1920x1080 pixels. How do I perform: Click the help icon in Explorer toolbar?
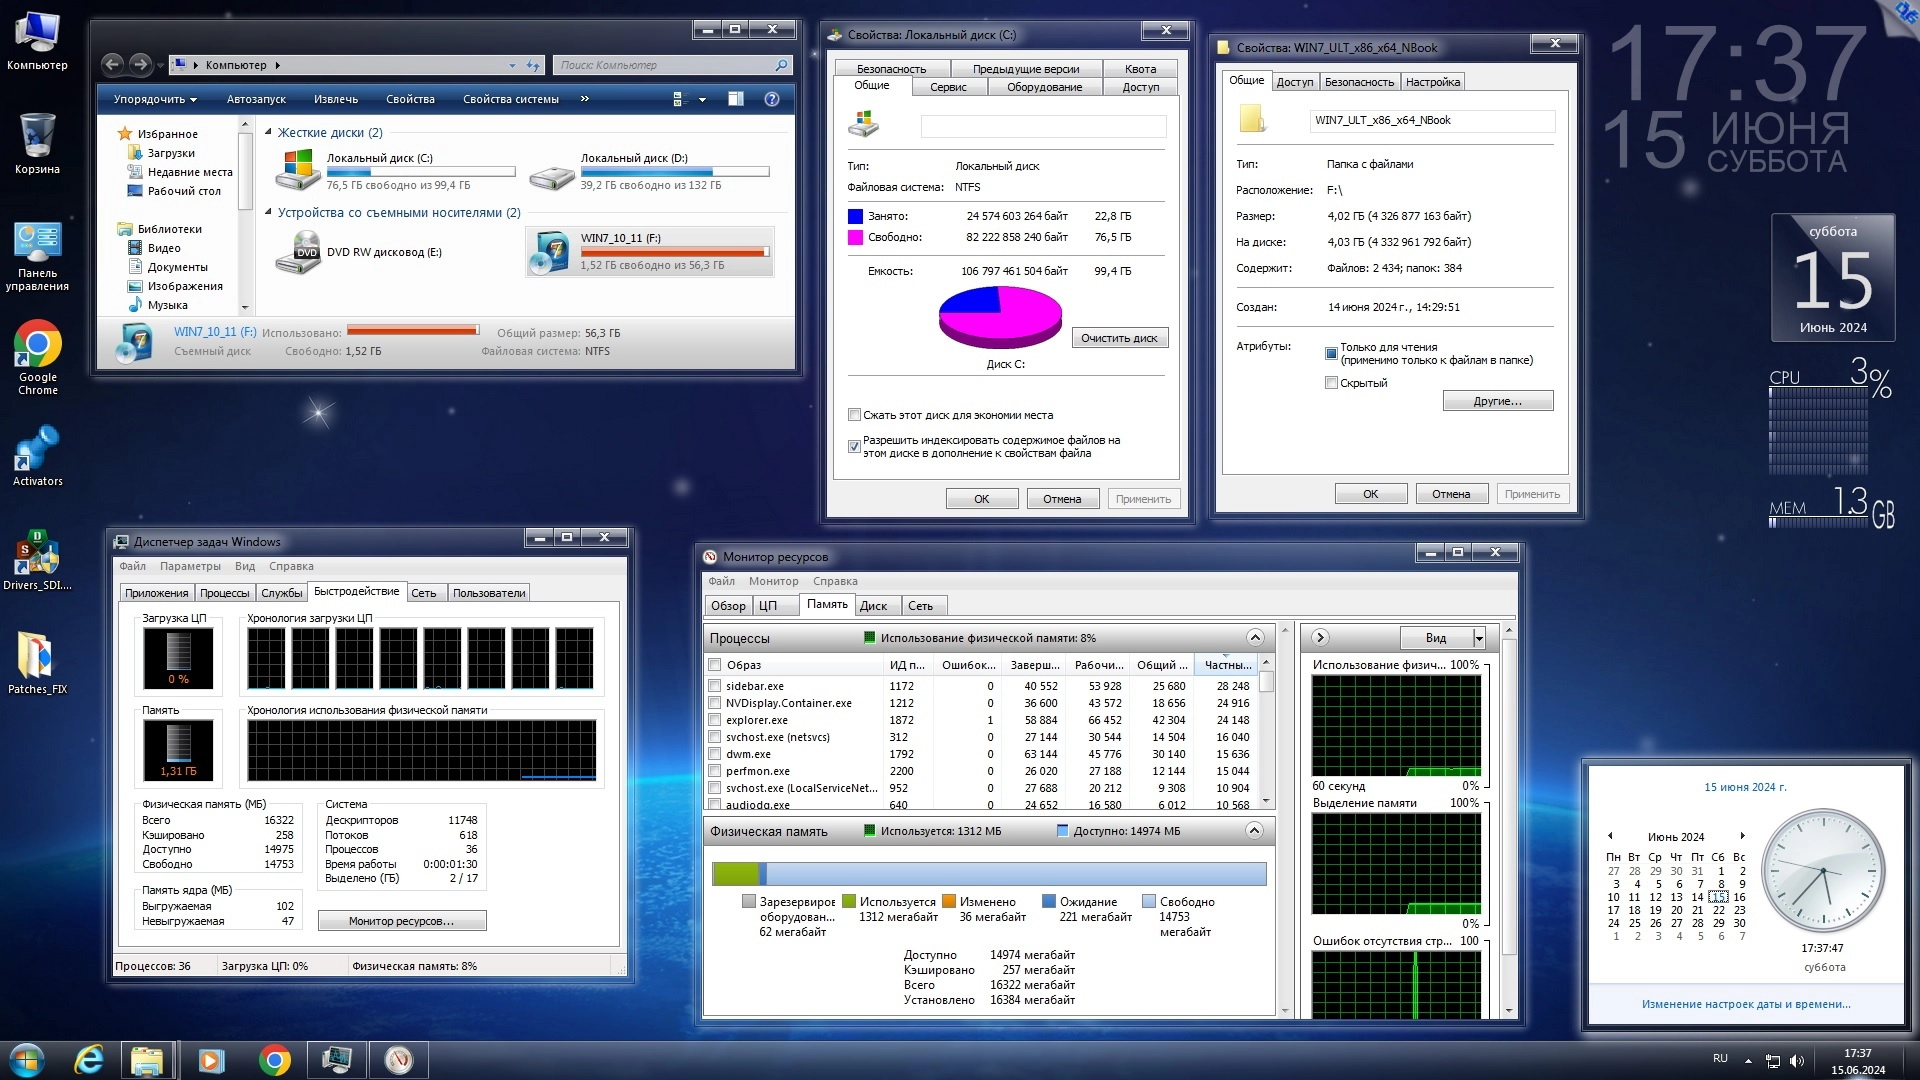[x=772, y=99]
